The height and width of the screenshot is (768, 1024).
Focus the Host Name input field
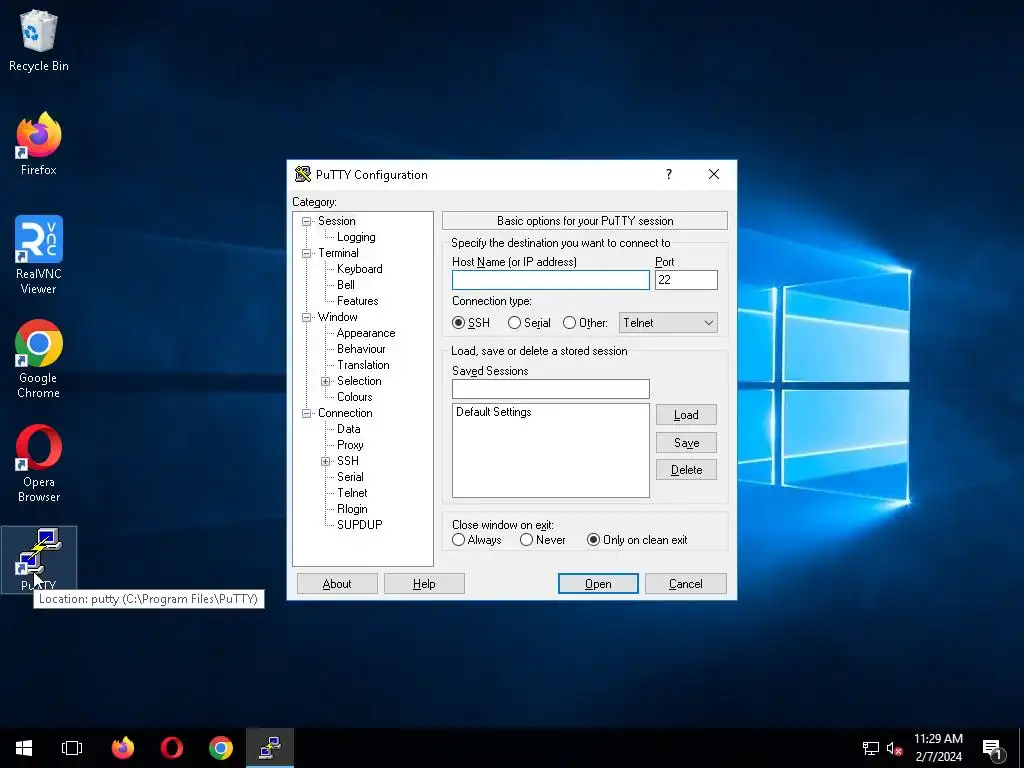(x=551, y=280)
